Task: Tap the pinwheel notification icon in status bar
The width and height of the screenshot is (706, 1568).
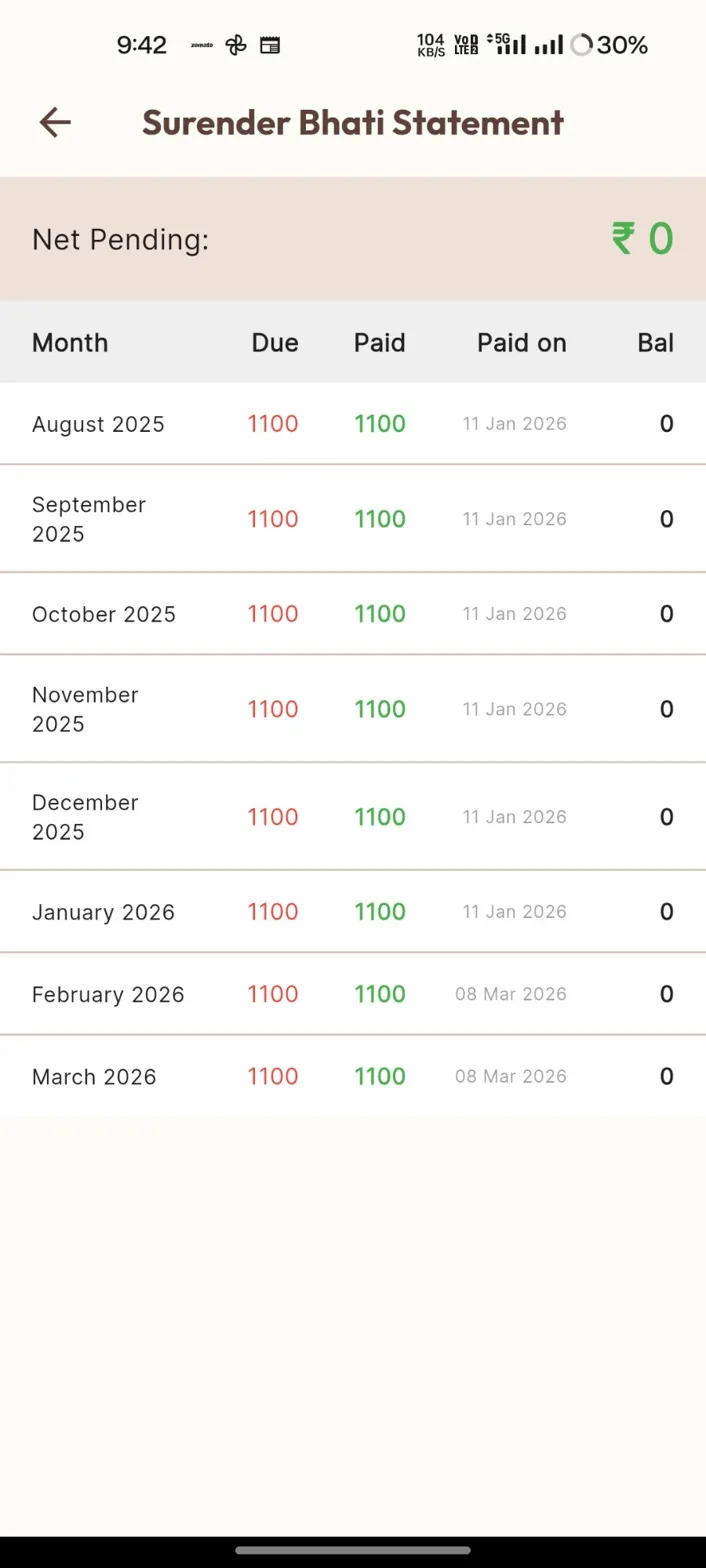Action: point(236,45)
